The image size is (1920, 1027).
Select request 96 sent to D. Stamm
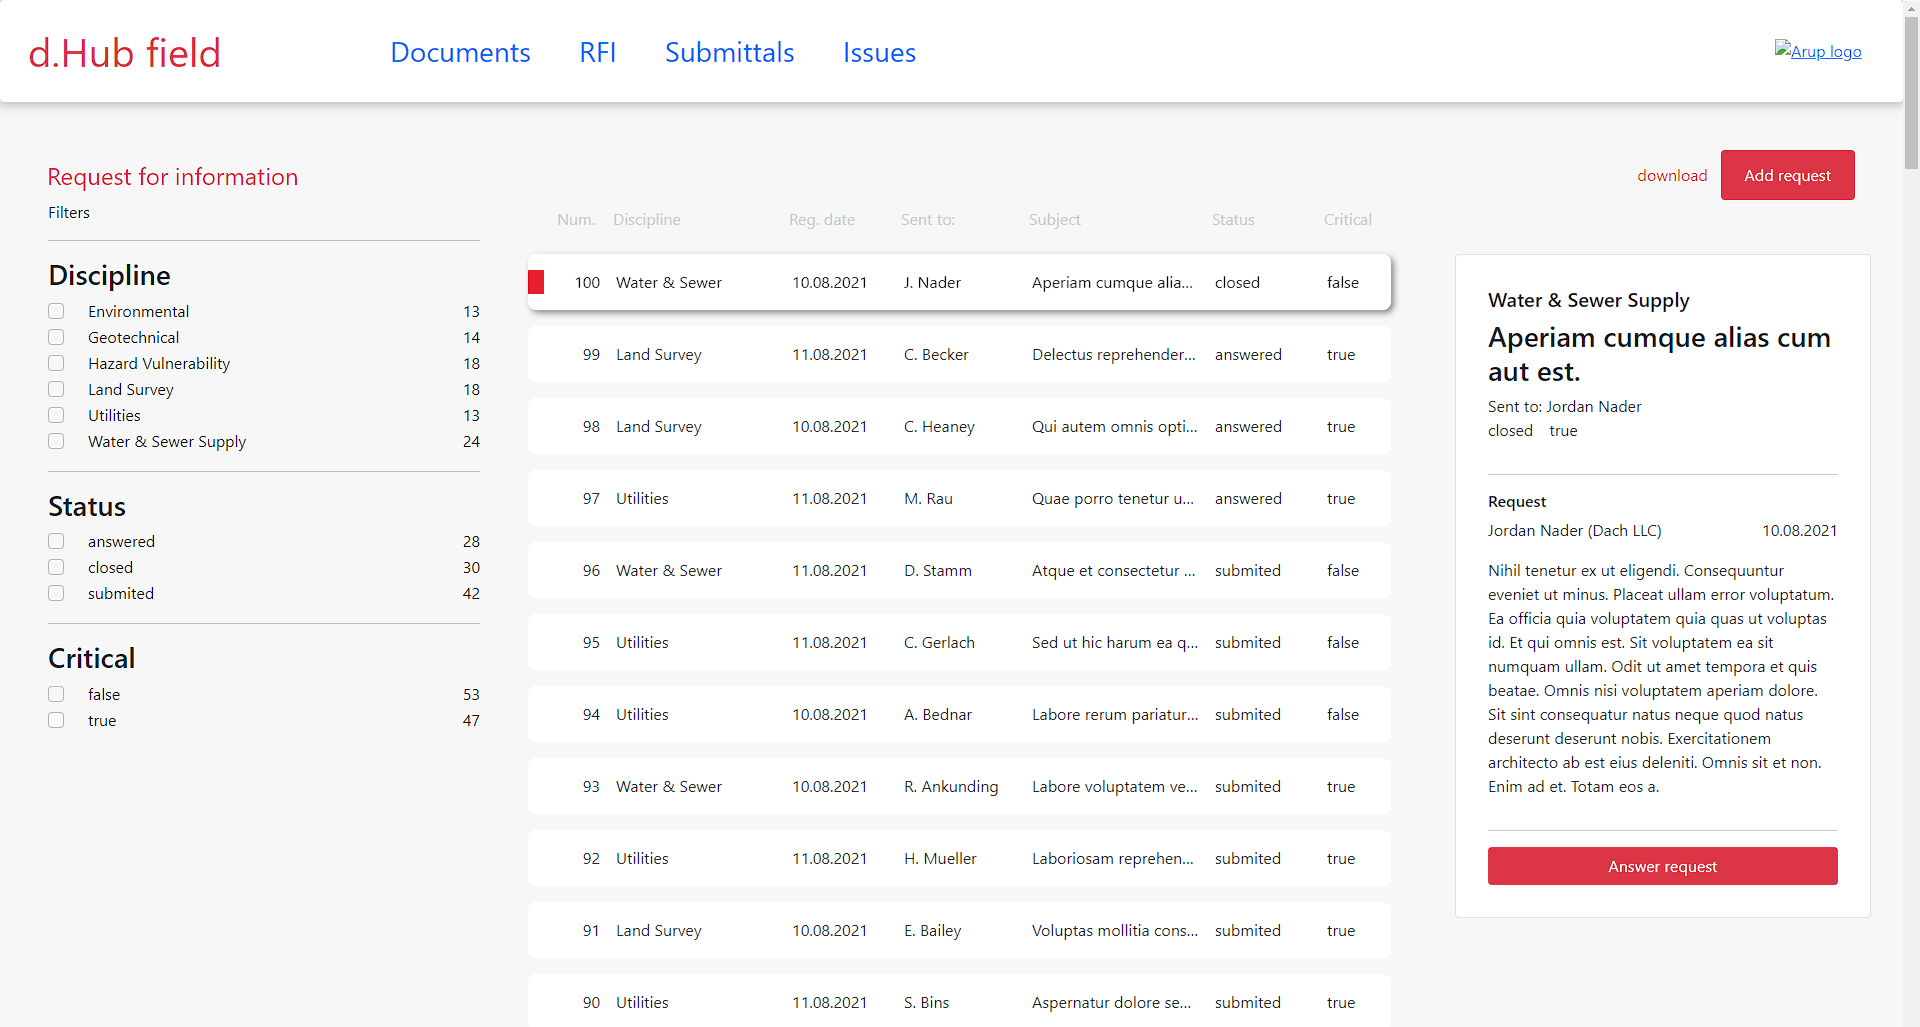(x=959, y=570)
